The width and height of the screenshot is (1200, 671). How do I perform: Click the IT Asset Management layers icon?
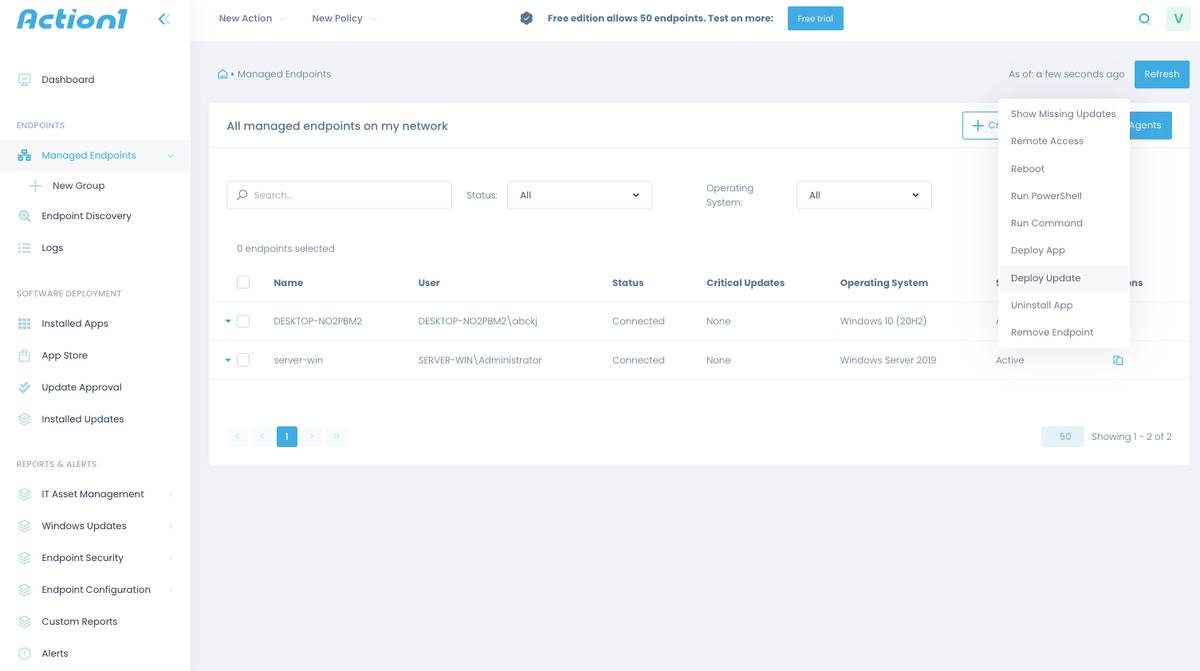pyautogui.click(x=25, y=494)
